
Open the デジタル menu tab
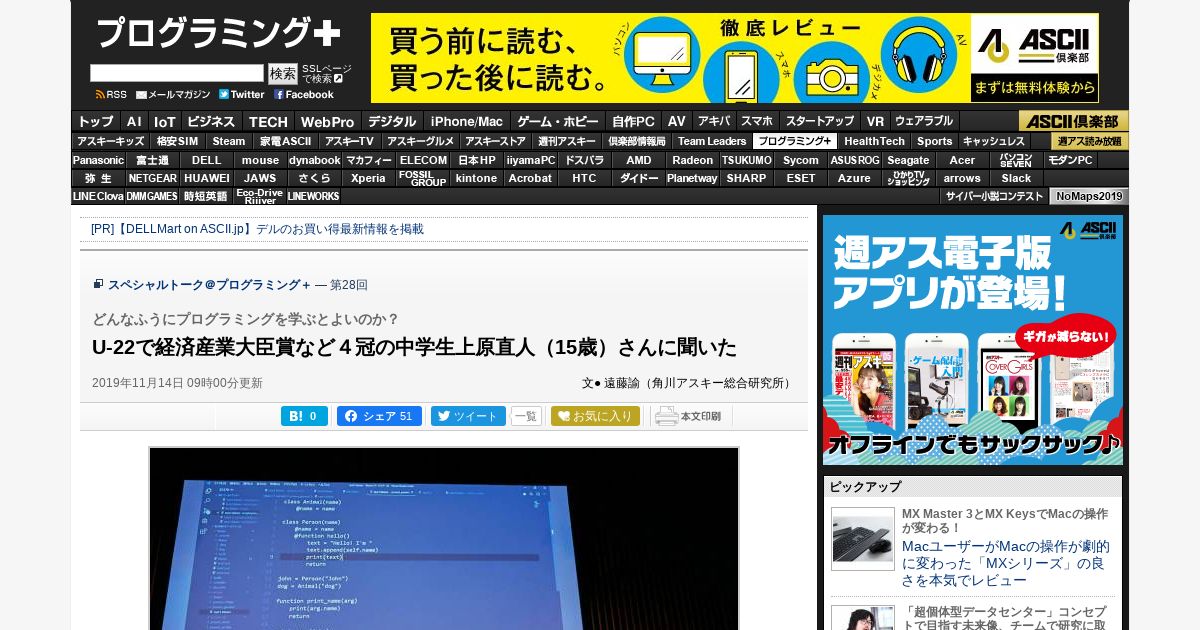(x=392, y=121)
